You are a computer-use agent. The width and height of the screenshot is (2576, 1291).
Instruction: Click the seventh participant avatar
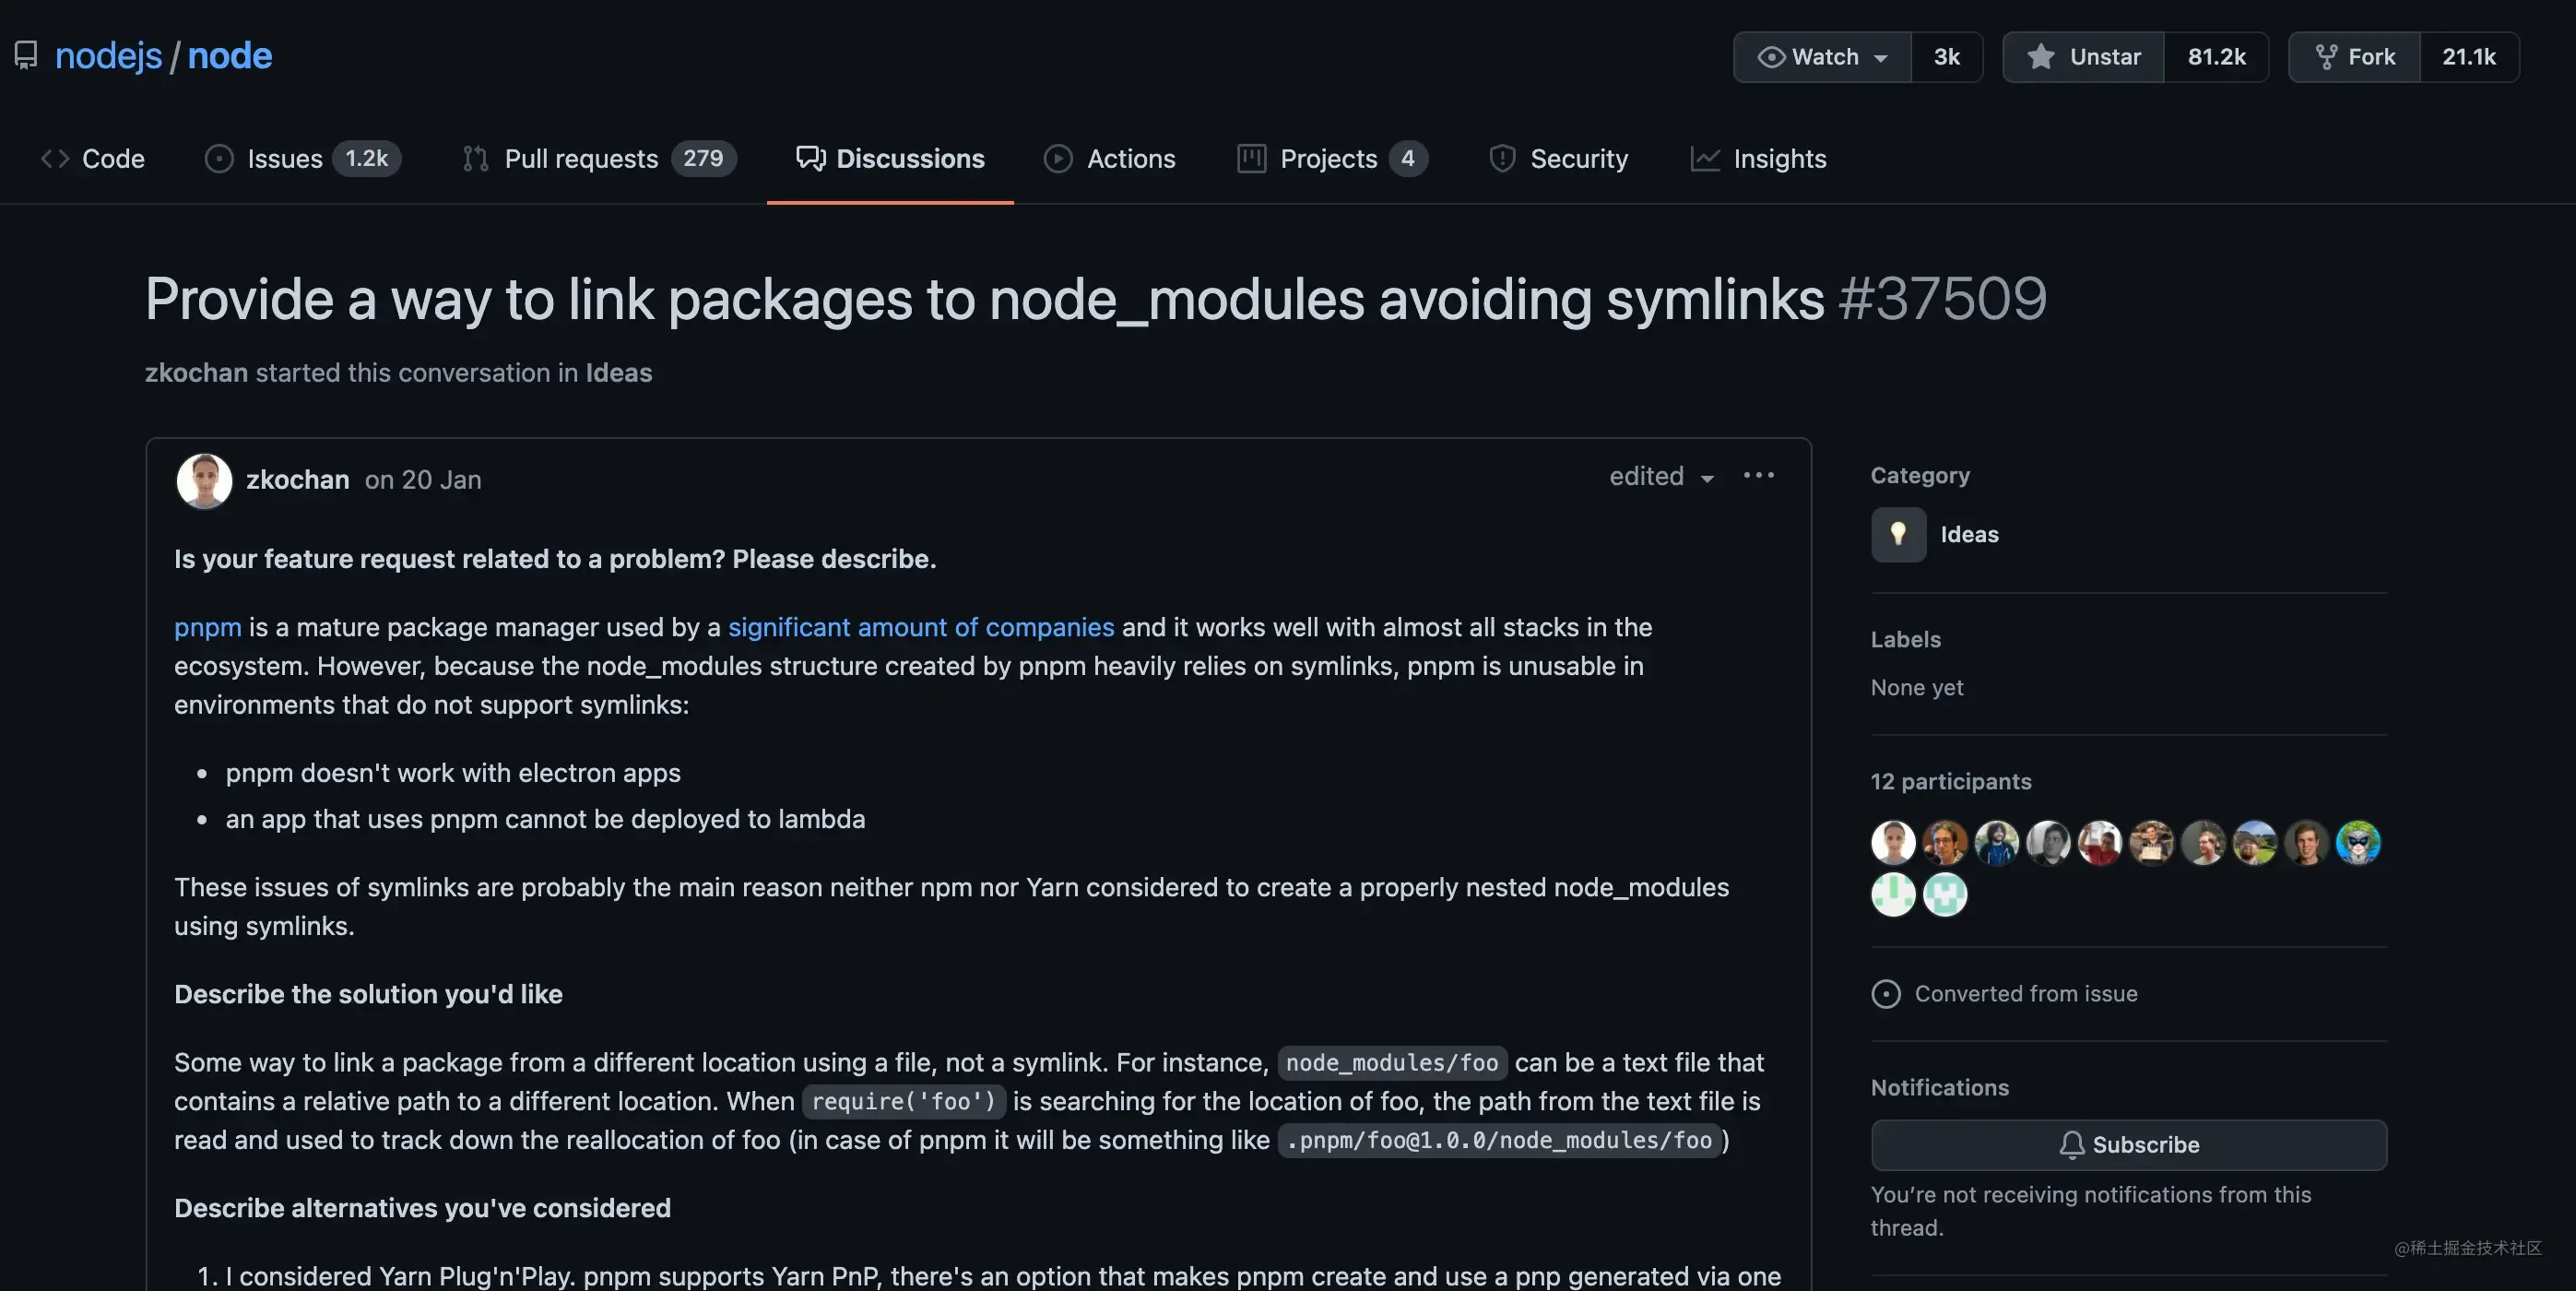pyautogui.click(x=2203, y=842)
